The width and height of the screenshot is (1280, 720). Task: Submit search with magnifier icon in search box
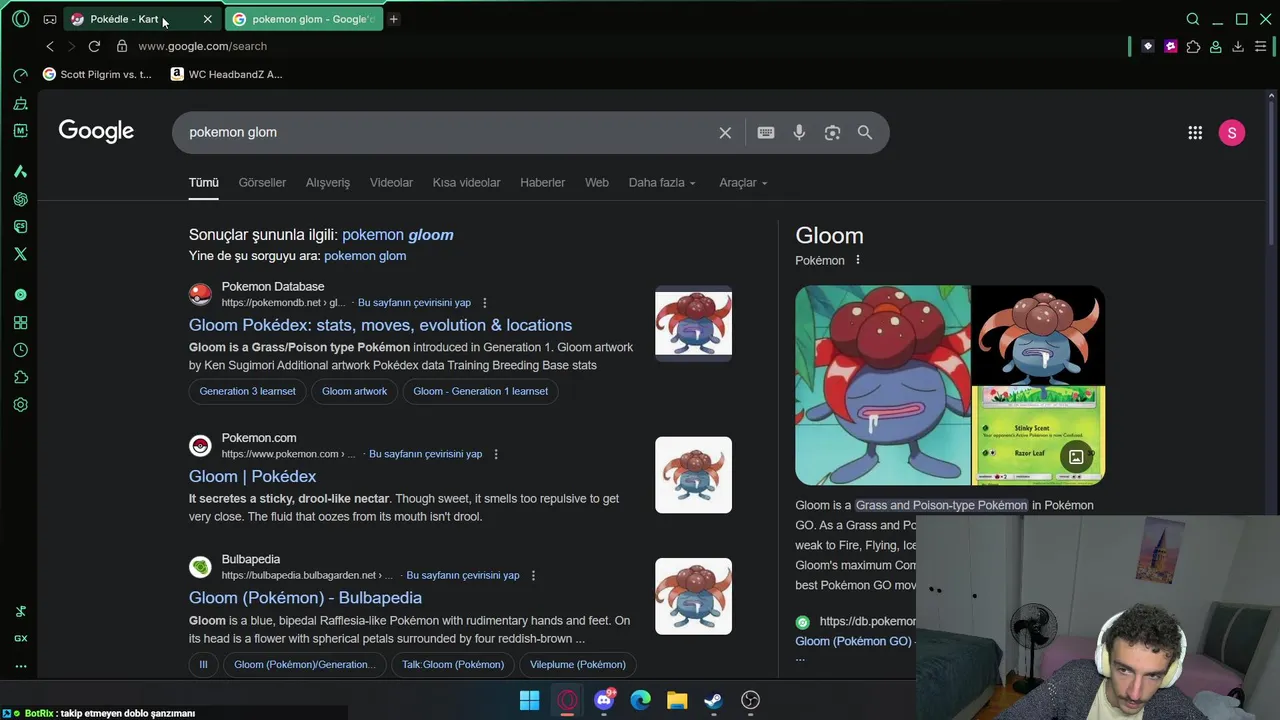point(865,133)
